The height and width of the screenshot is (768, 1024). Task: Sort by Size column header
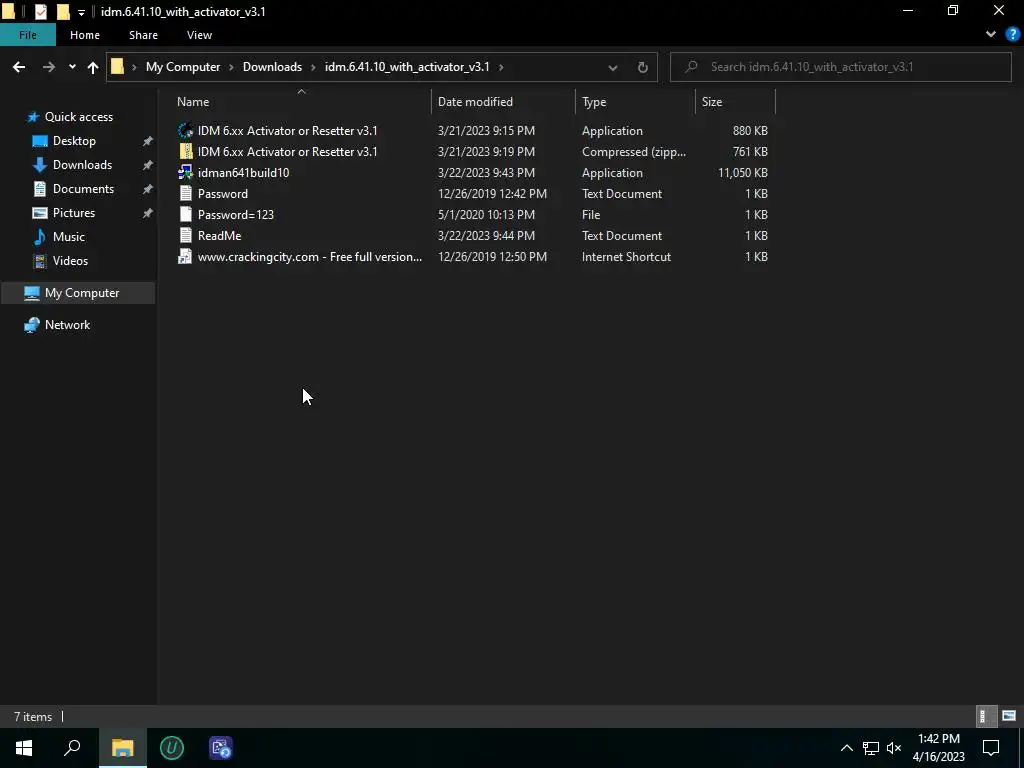click(x=735, y=102)
